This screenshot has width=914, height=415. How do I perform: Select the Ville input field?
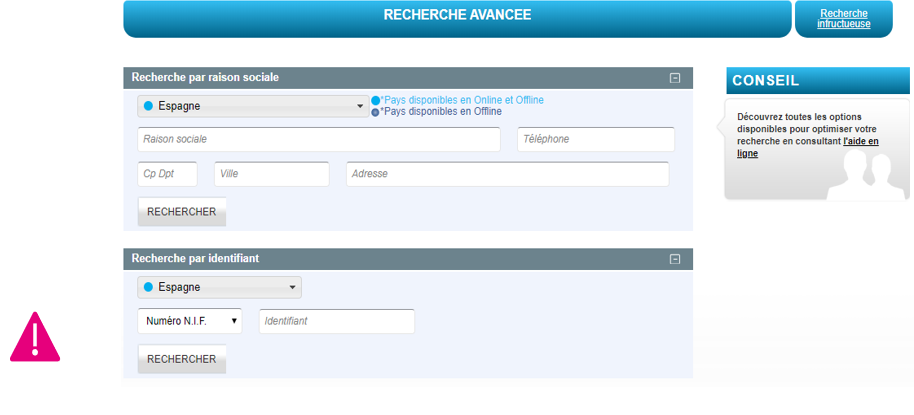pos(271,174)
